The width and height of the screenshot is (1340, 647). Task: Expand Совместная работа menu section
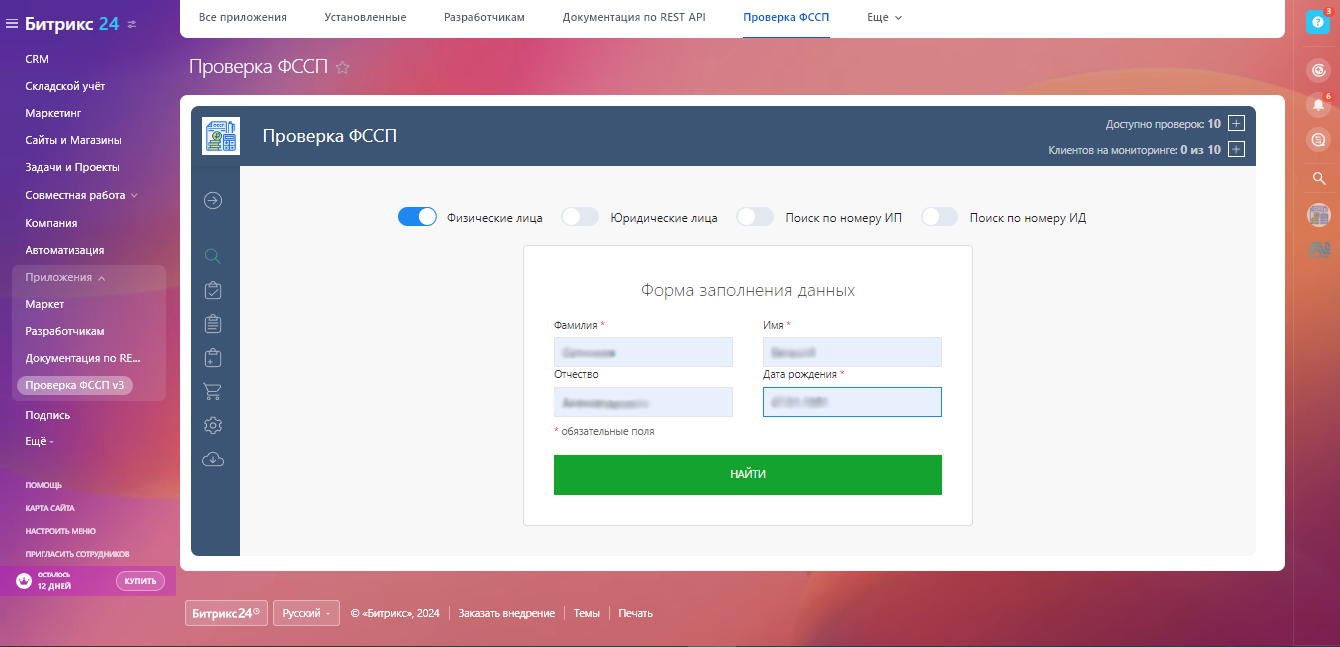(82, 195)
